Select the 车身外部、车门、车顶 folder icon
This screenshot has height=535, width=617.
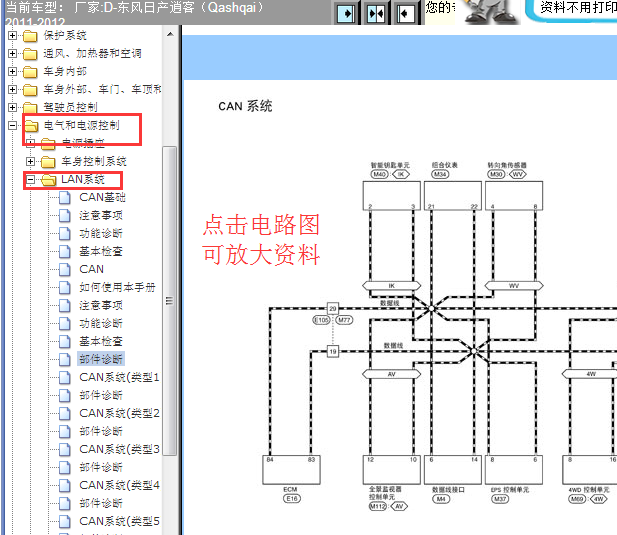point(30,90)
